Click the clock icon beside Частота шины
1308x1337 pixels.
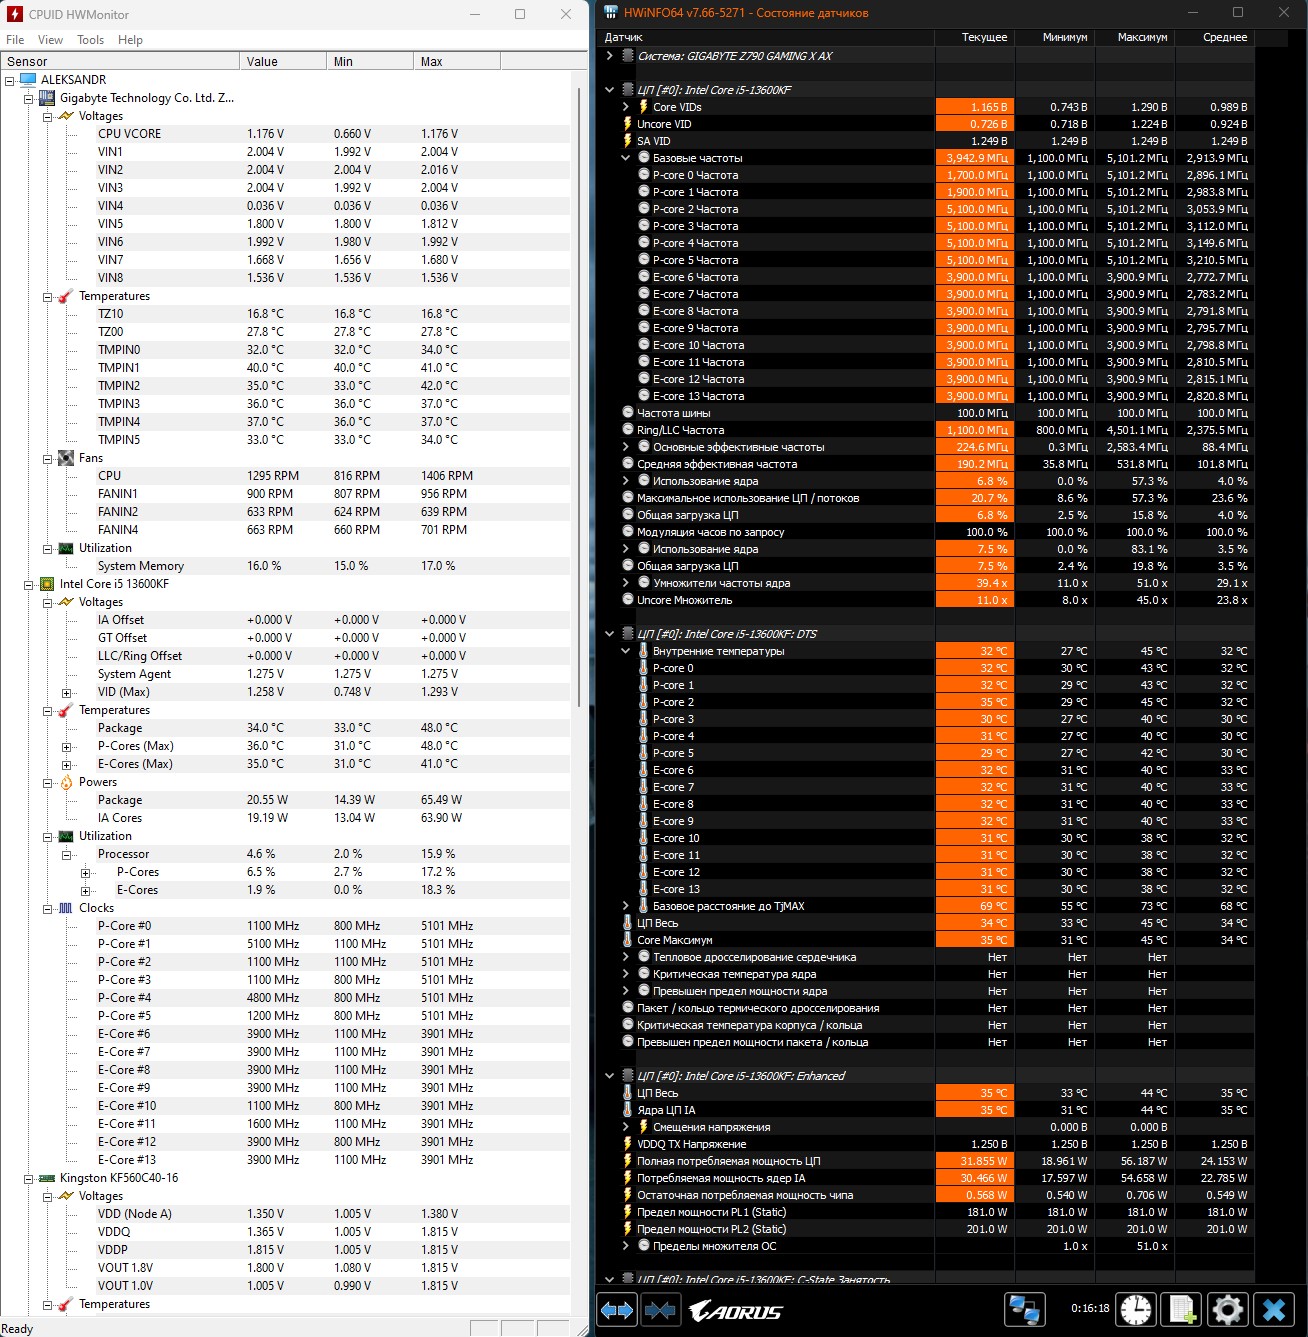tap(627, 413)
